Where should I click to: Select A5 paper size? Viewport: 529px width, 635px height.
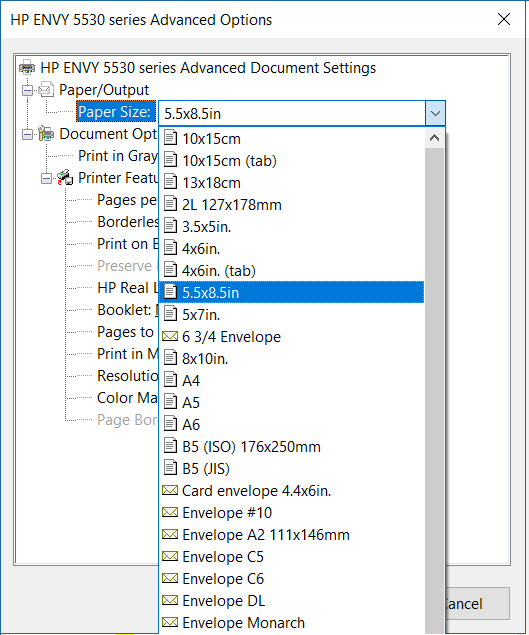point(292,403)
